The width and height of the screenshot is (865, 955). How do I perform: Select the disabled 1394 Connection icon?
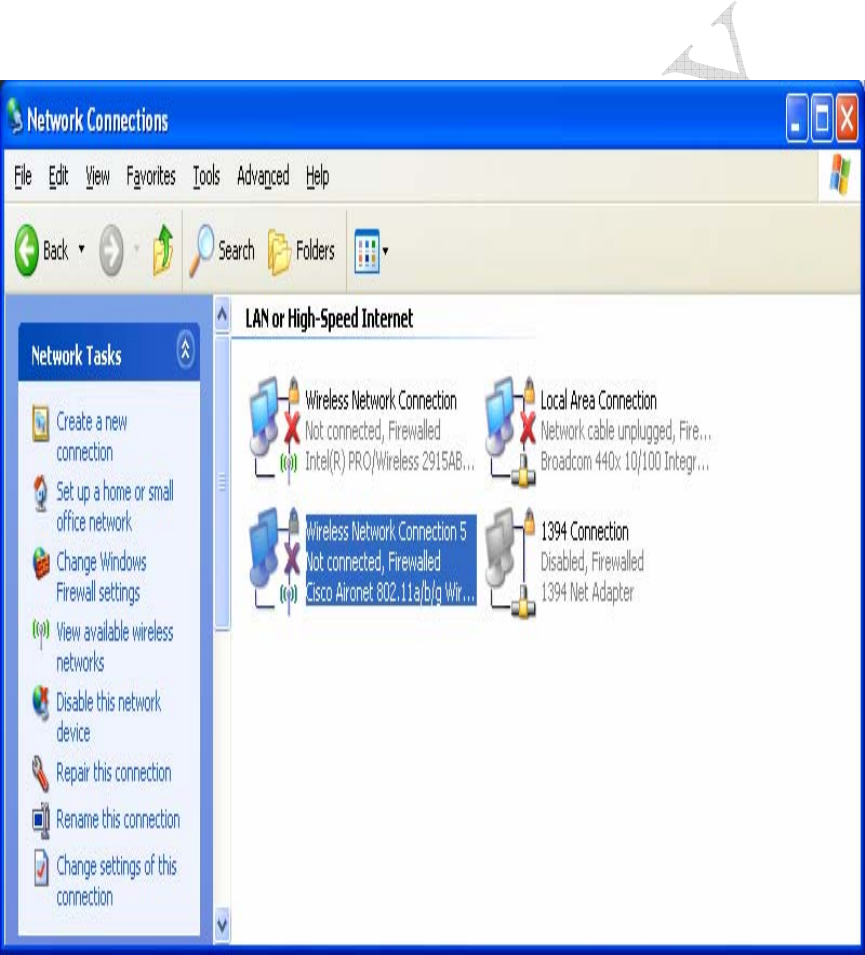510,563
